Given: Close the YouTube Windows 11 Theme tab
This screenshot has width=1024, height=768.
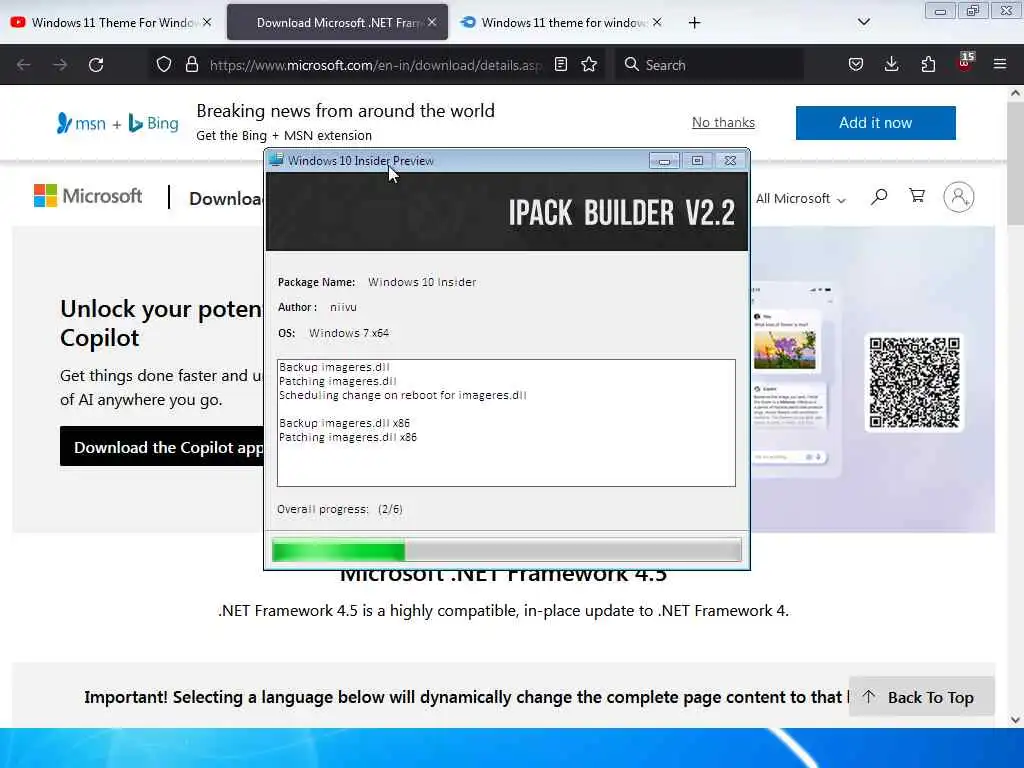Looking at the screenshot, I should pos(207,22).
